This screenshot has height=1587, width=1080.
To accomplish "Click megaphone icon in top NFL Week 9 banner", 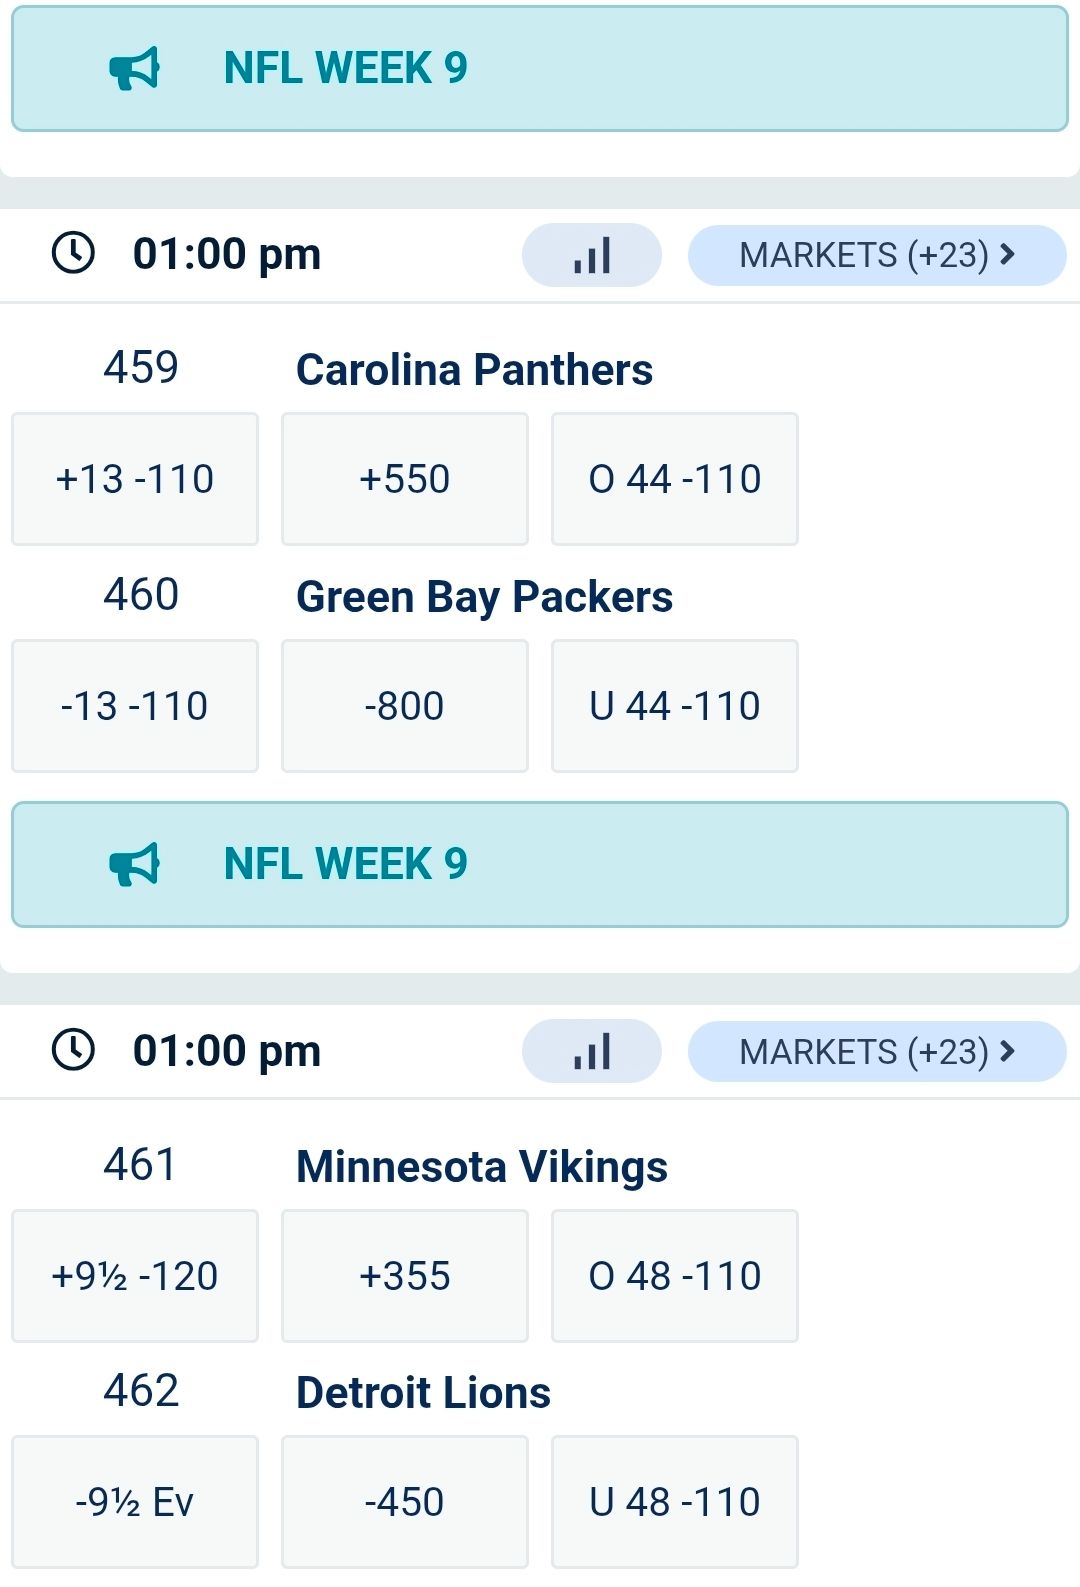I will (134, 68).
